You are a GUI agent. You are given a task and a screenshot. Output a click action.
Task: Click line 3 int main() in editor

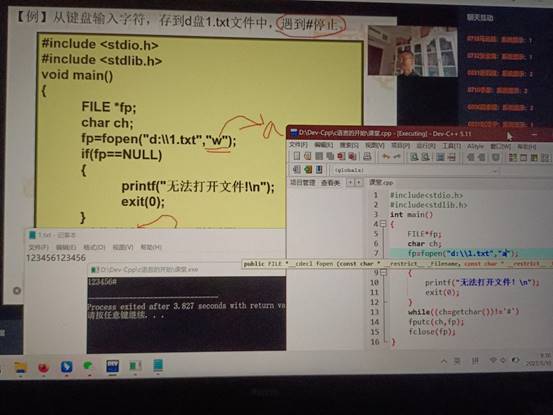(x=411, y=214)
